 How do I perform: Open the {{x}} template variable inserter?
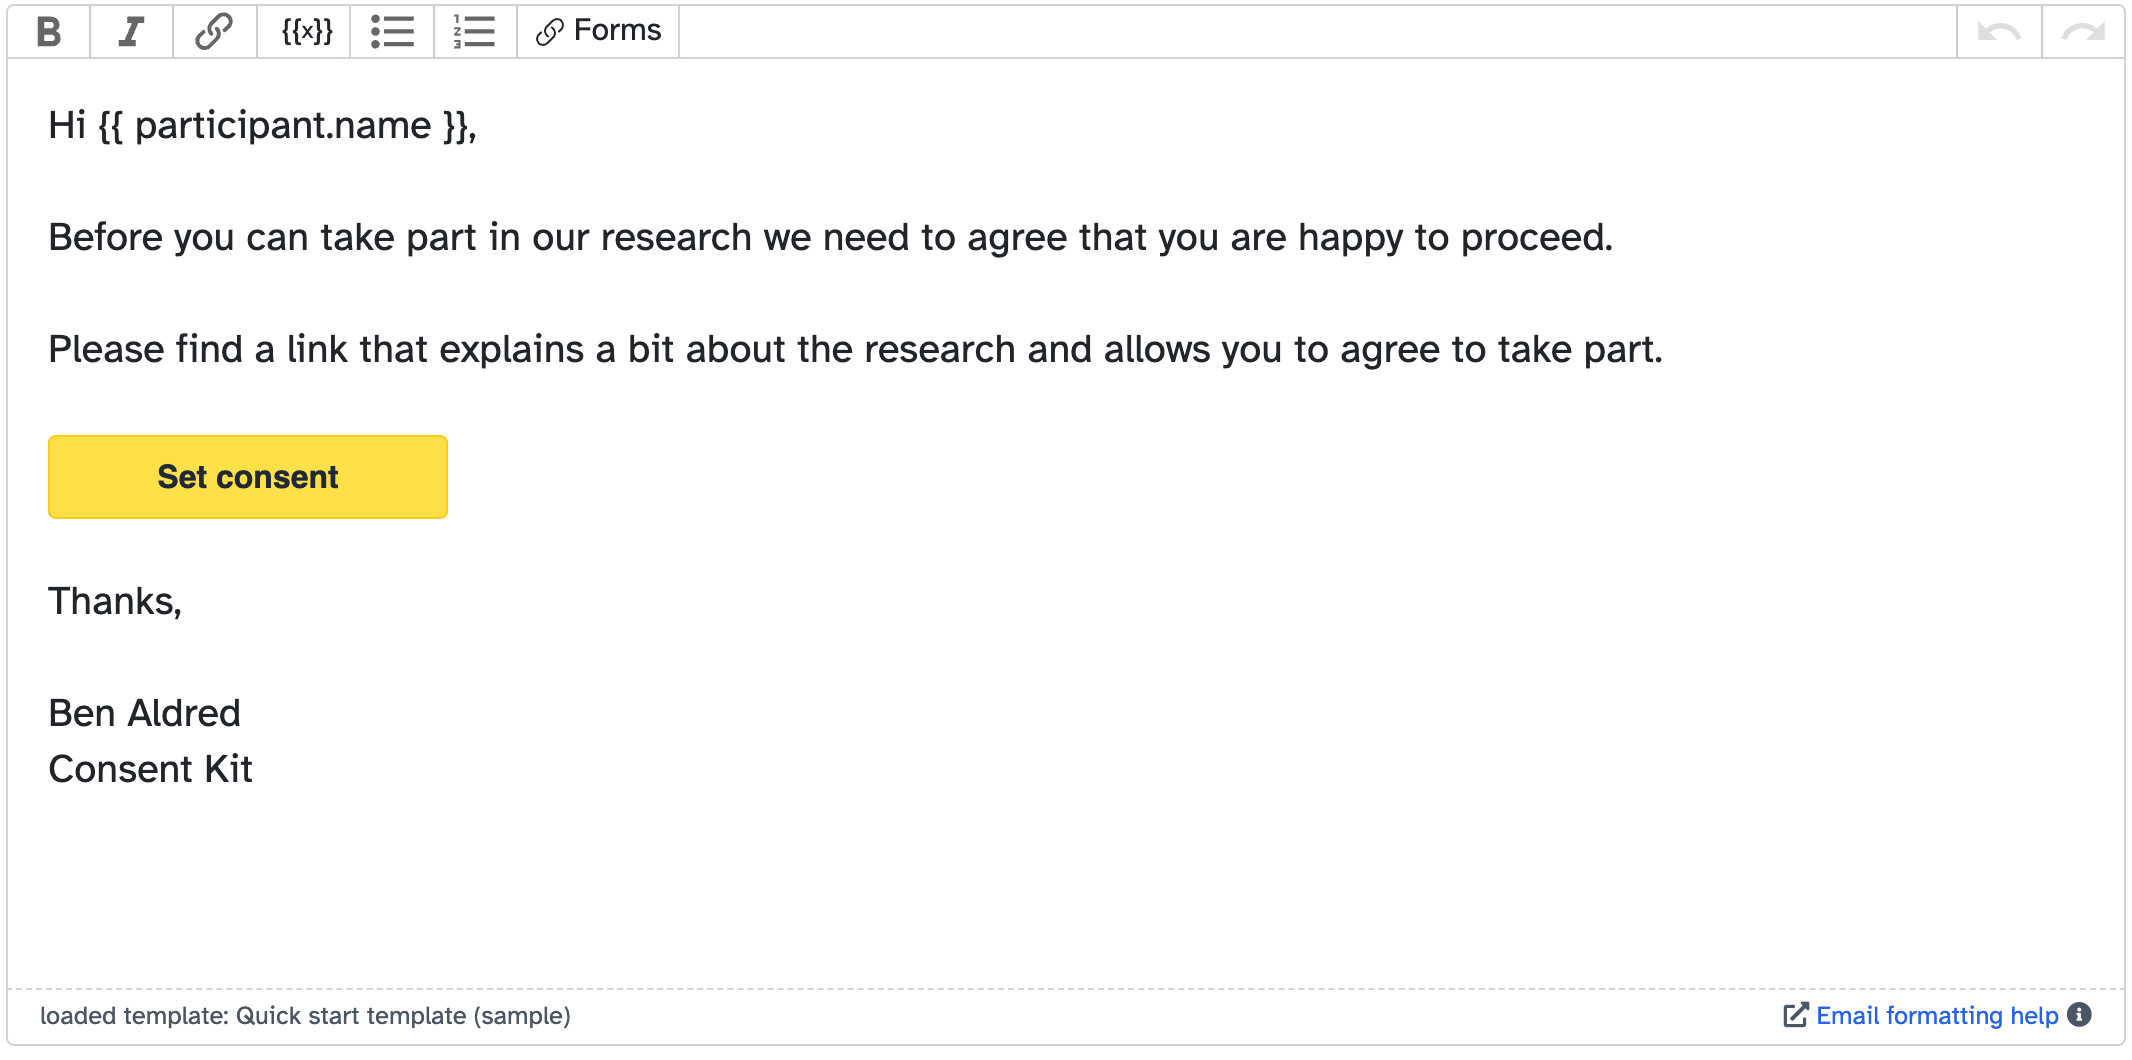[304, 31]
